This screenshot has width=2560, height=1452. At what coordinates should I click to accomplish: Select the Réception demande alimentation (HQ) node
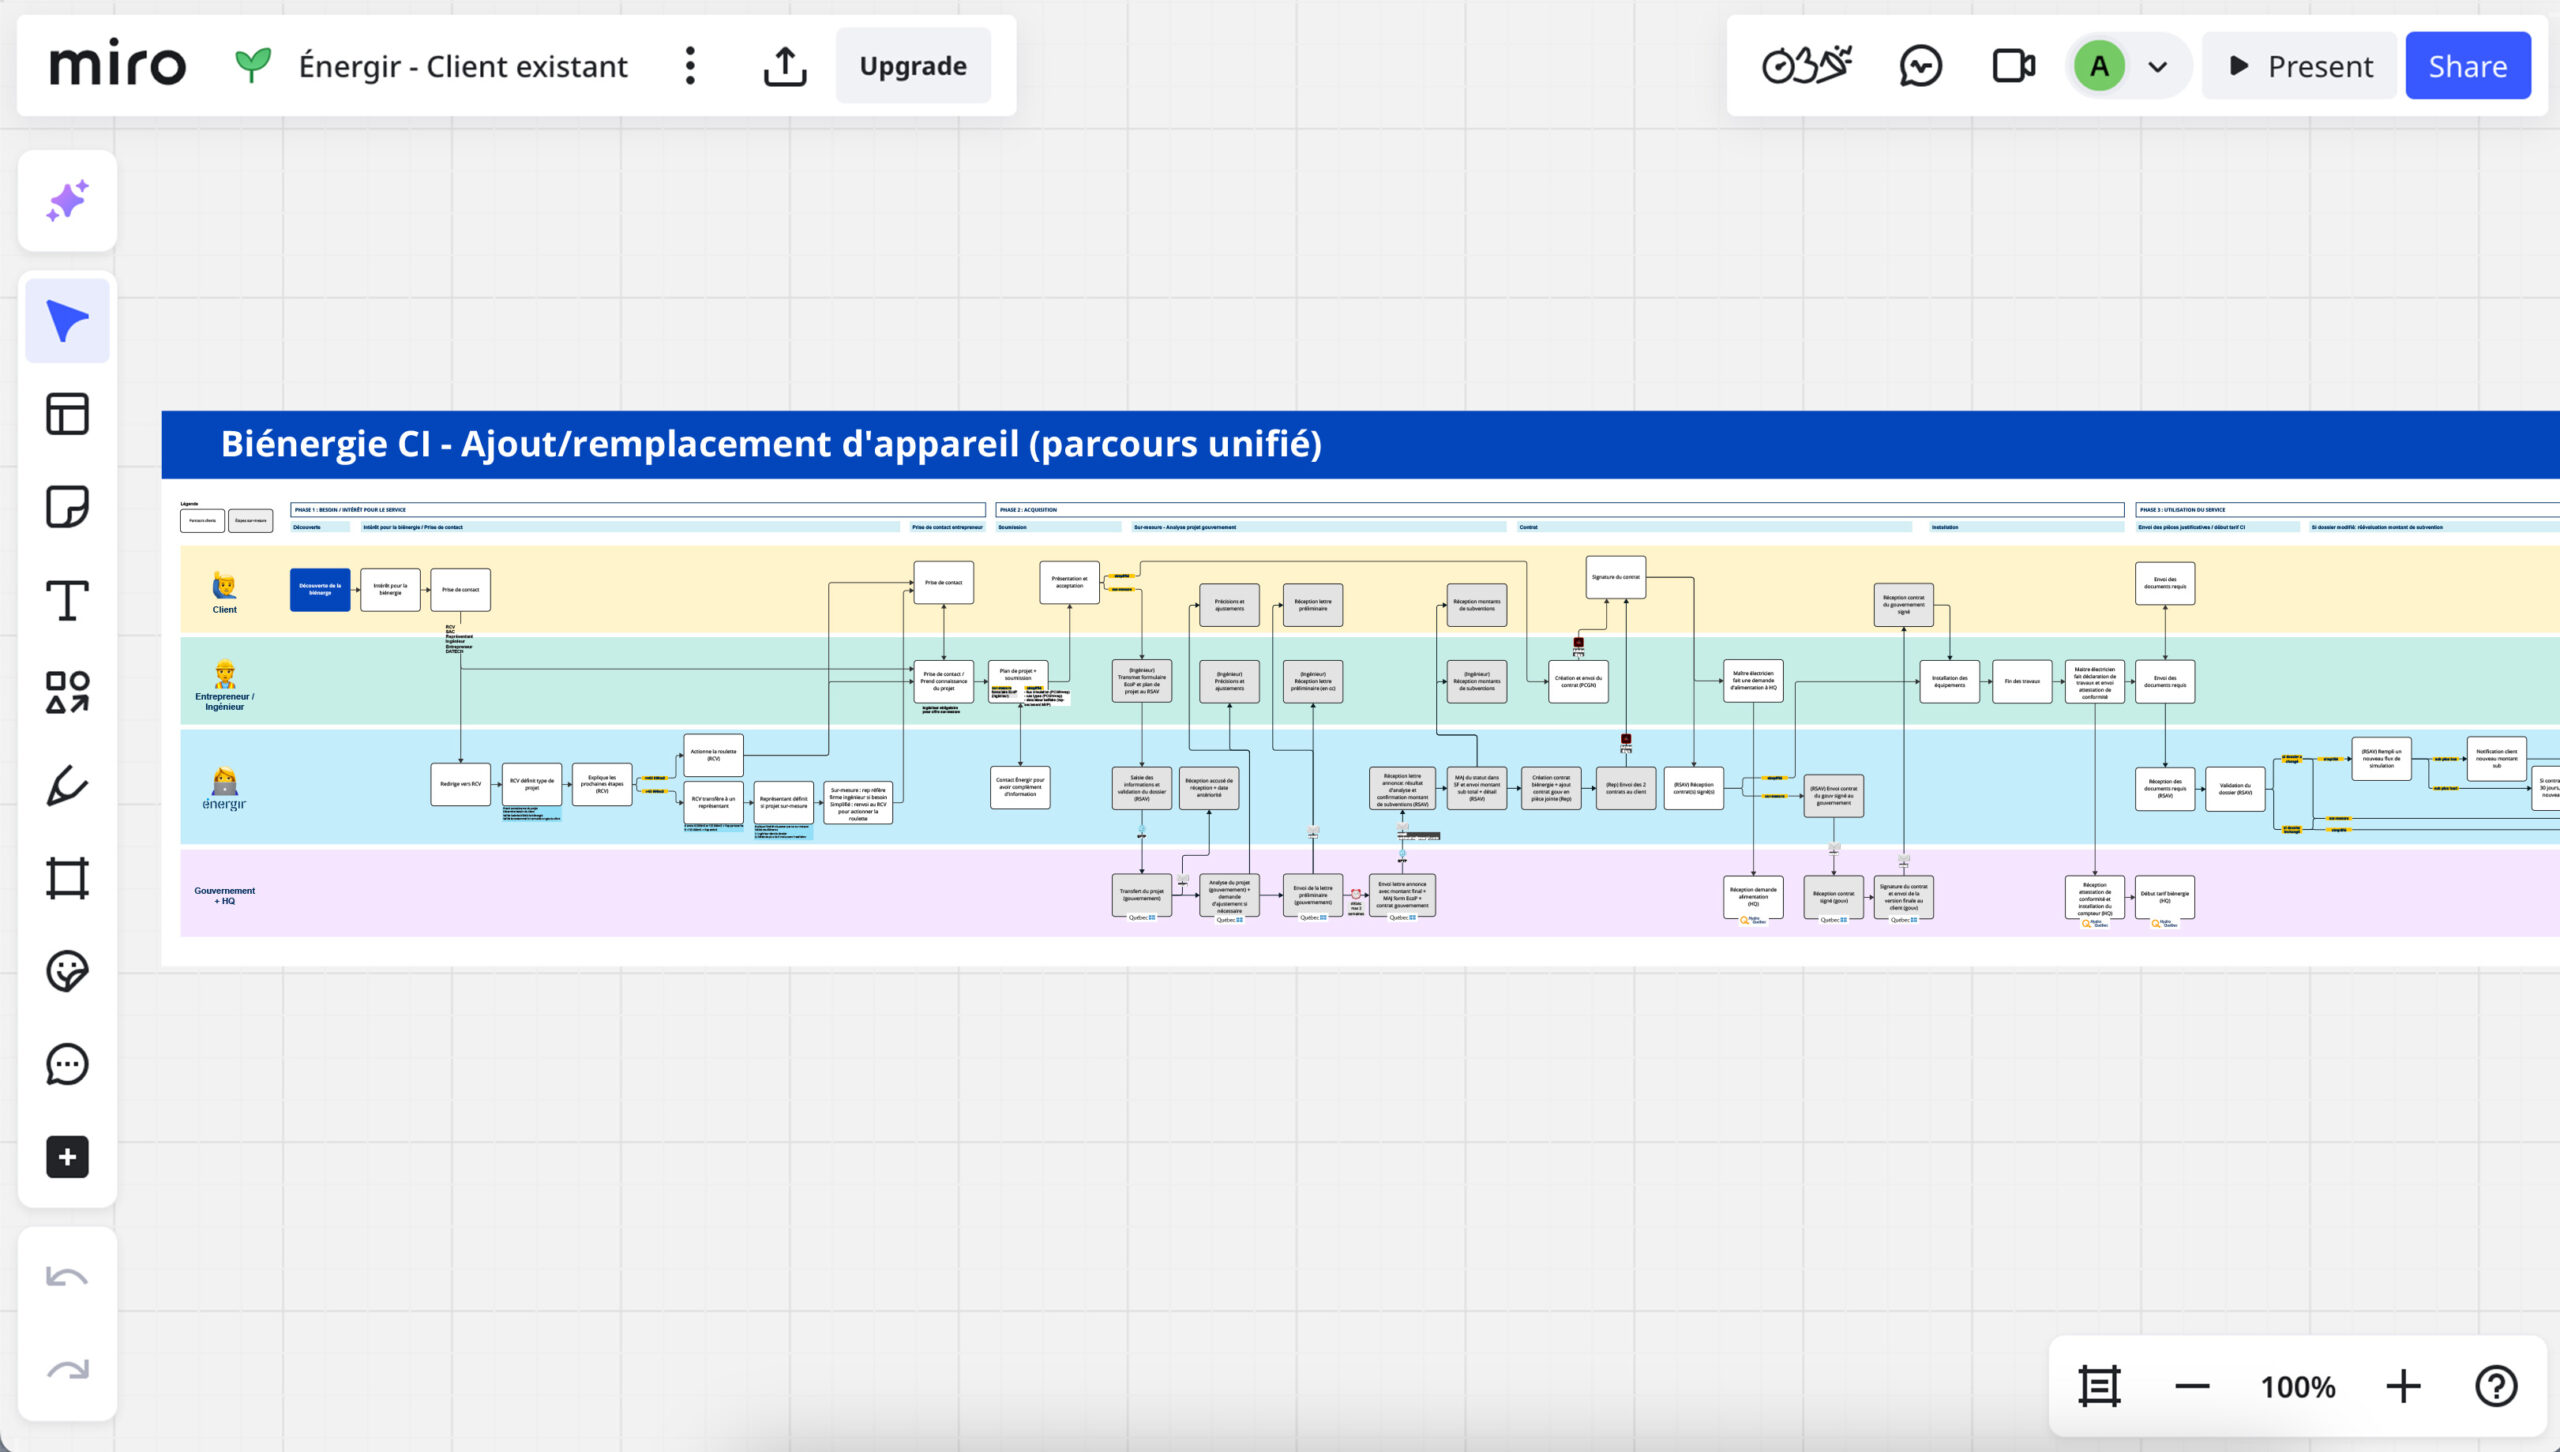click(1753, 897)
